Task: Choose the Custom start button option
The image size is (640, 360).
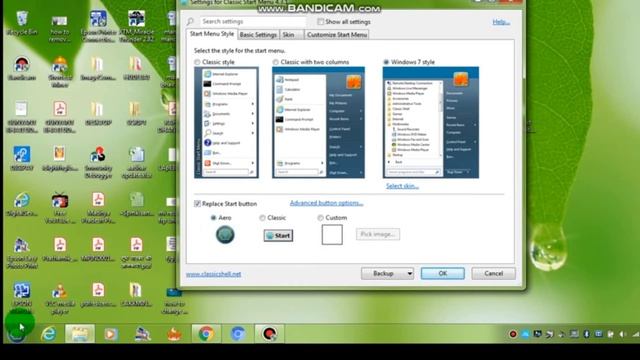Action: 320,218
